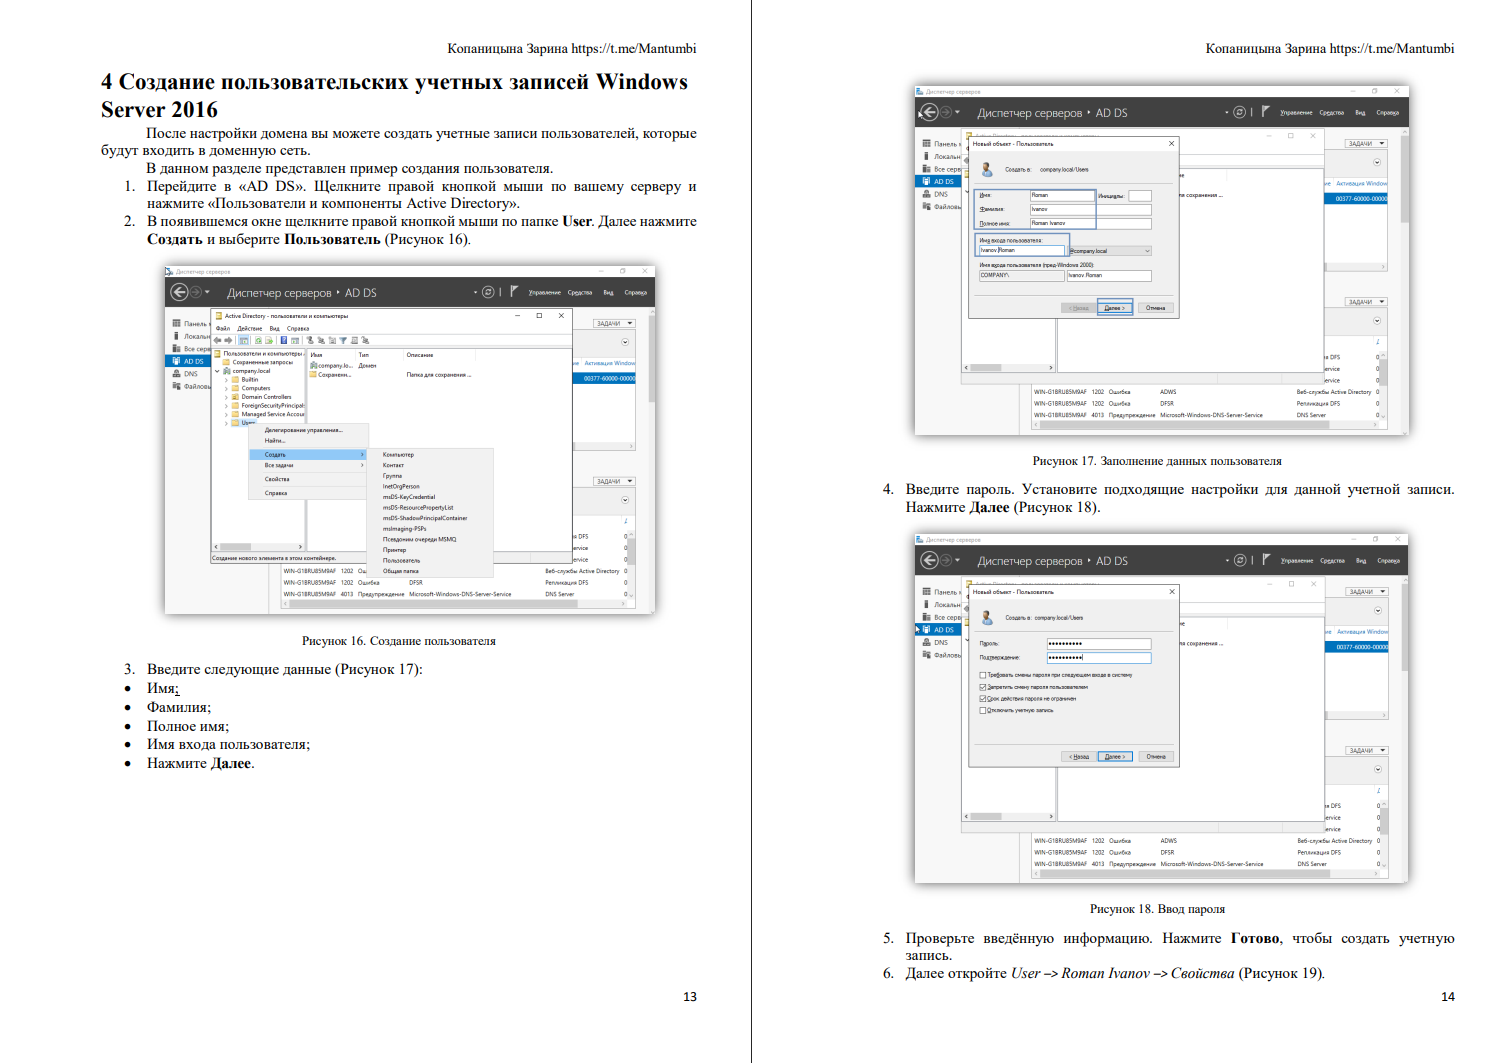
Task: Click the Server Manager back arrow in Figure 17
Action: tap(929, 112)
